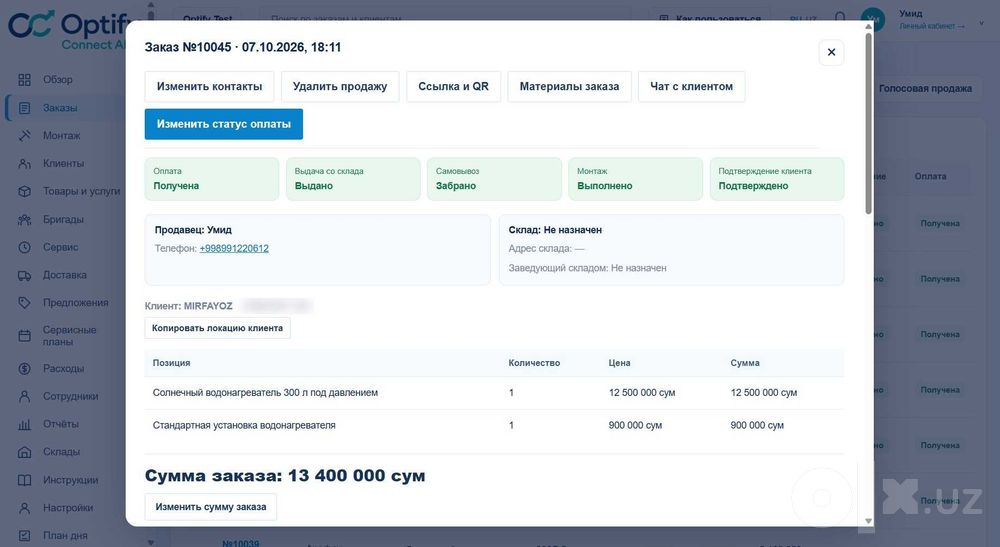
Task: Click Голосовая продажа button behind dialog
Action: (925, 89)
